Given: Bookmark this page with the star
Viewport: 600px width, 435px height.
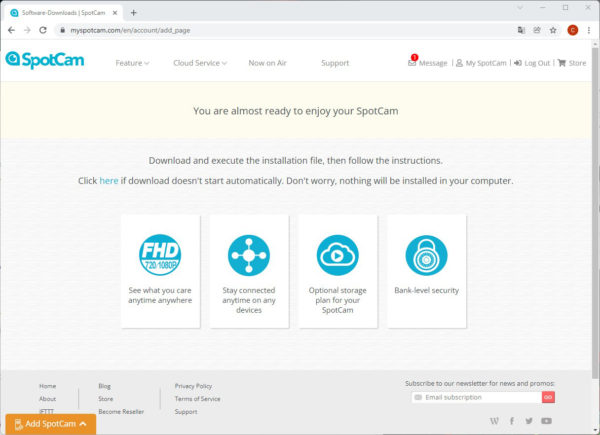Looking at the screenshot, I should (553, 30).
